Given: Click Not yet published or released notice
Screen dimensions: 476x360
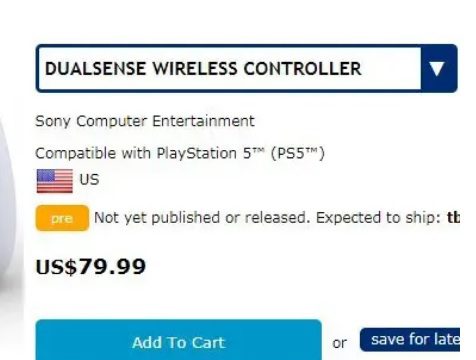Looking at the screenshot, I should click(x=202, y=218).
